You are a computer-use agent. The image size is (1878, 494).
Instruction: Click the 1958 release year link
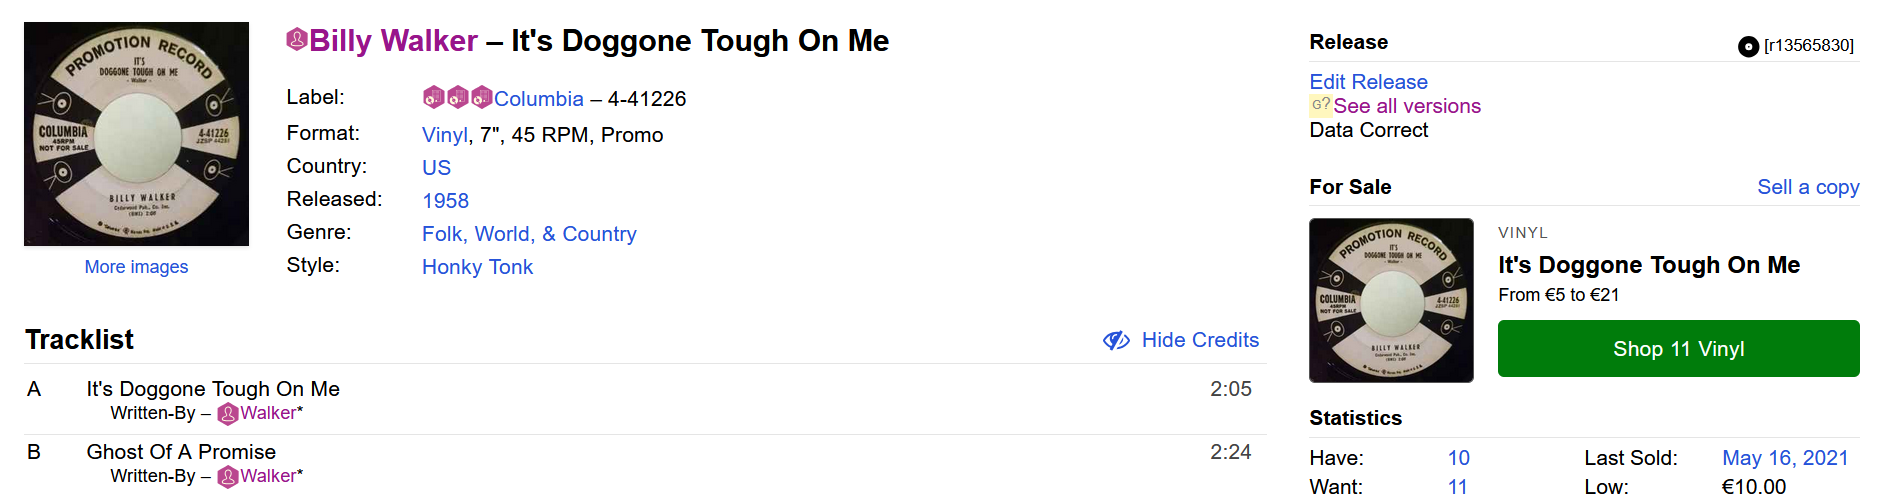(x=445, y=201)
